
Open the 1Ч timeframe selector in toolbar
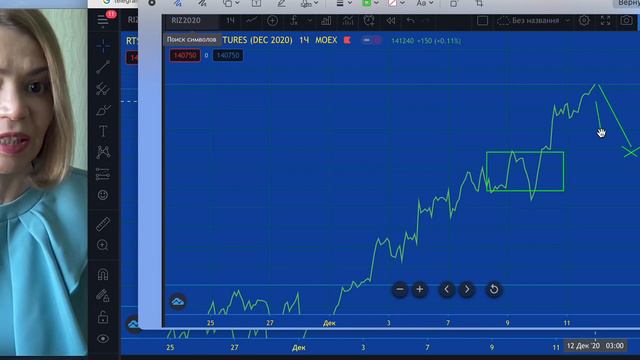pos(231,20)
